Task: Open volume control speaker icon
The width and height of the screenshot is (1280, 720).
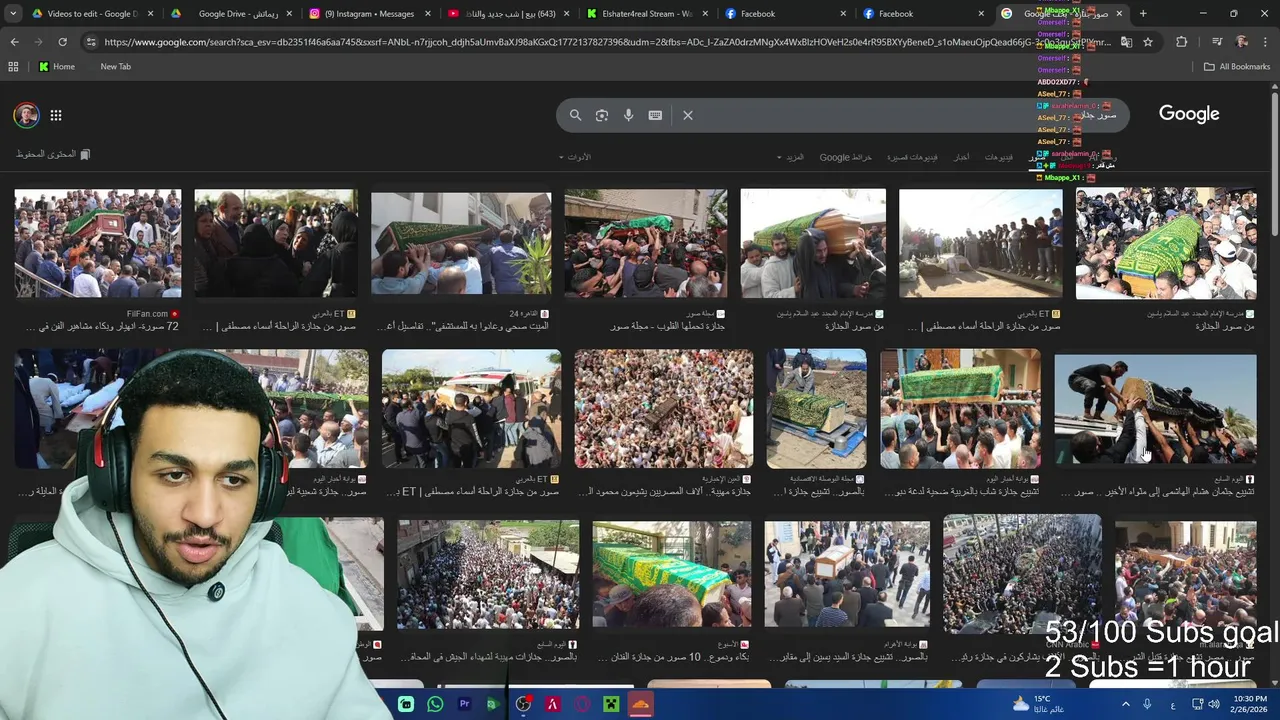Action: [1213, 704]
